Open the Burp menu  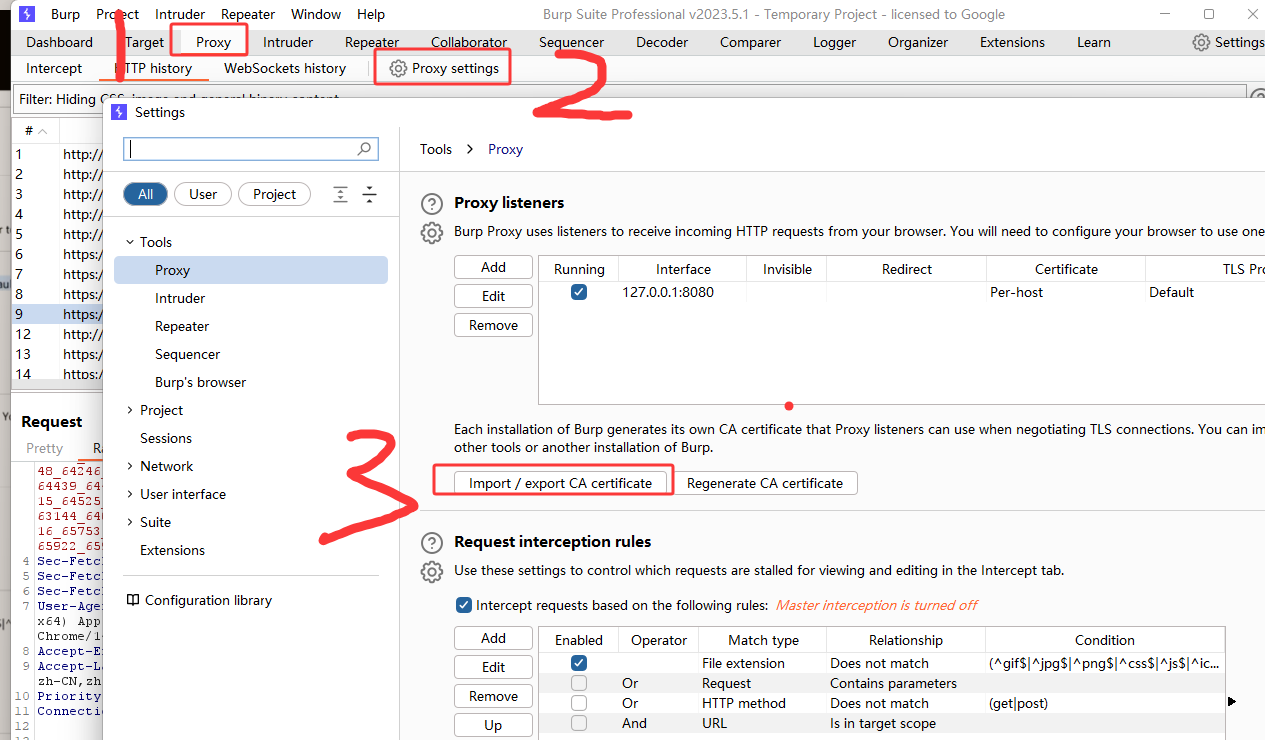65,14
